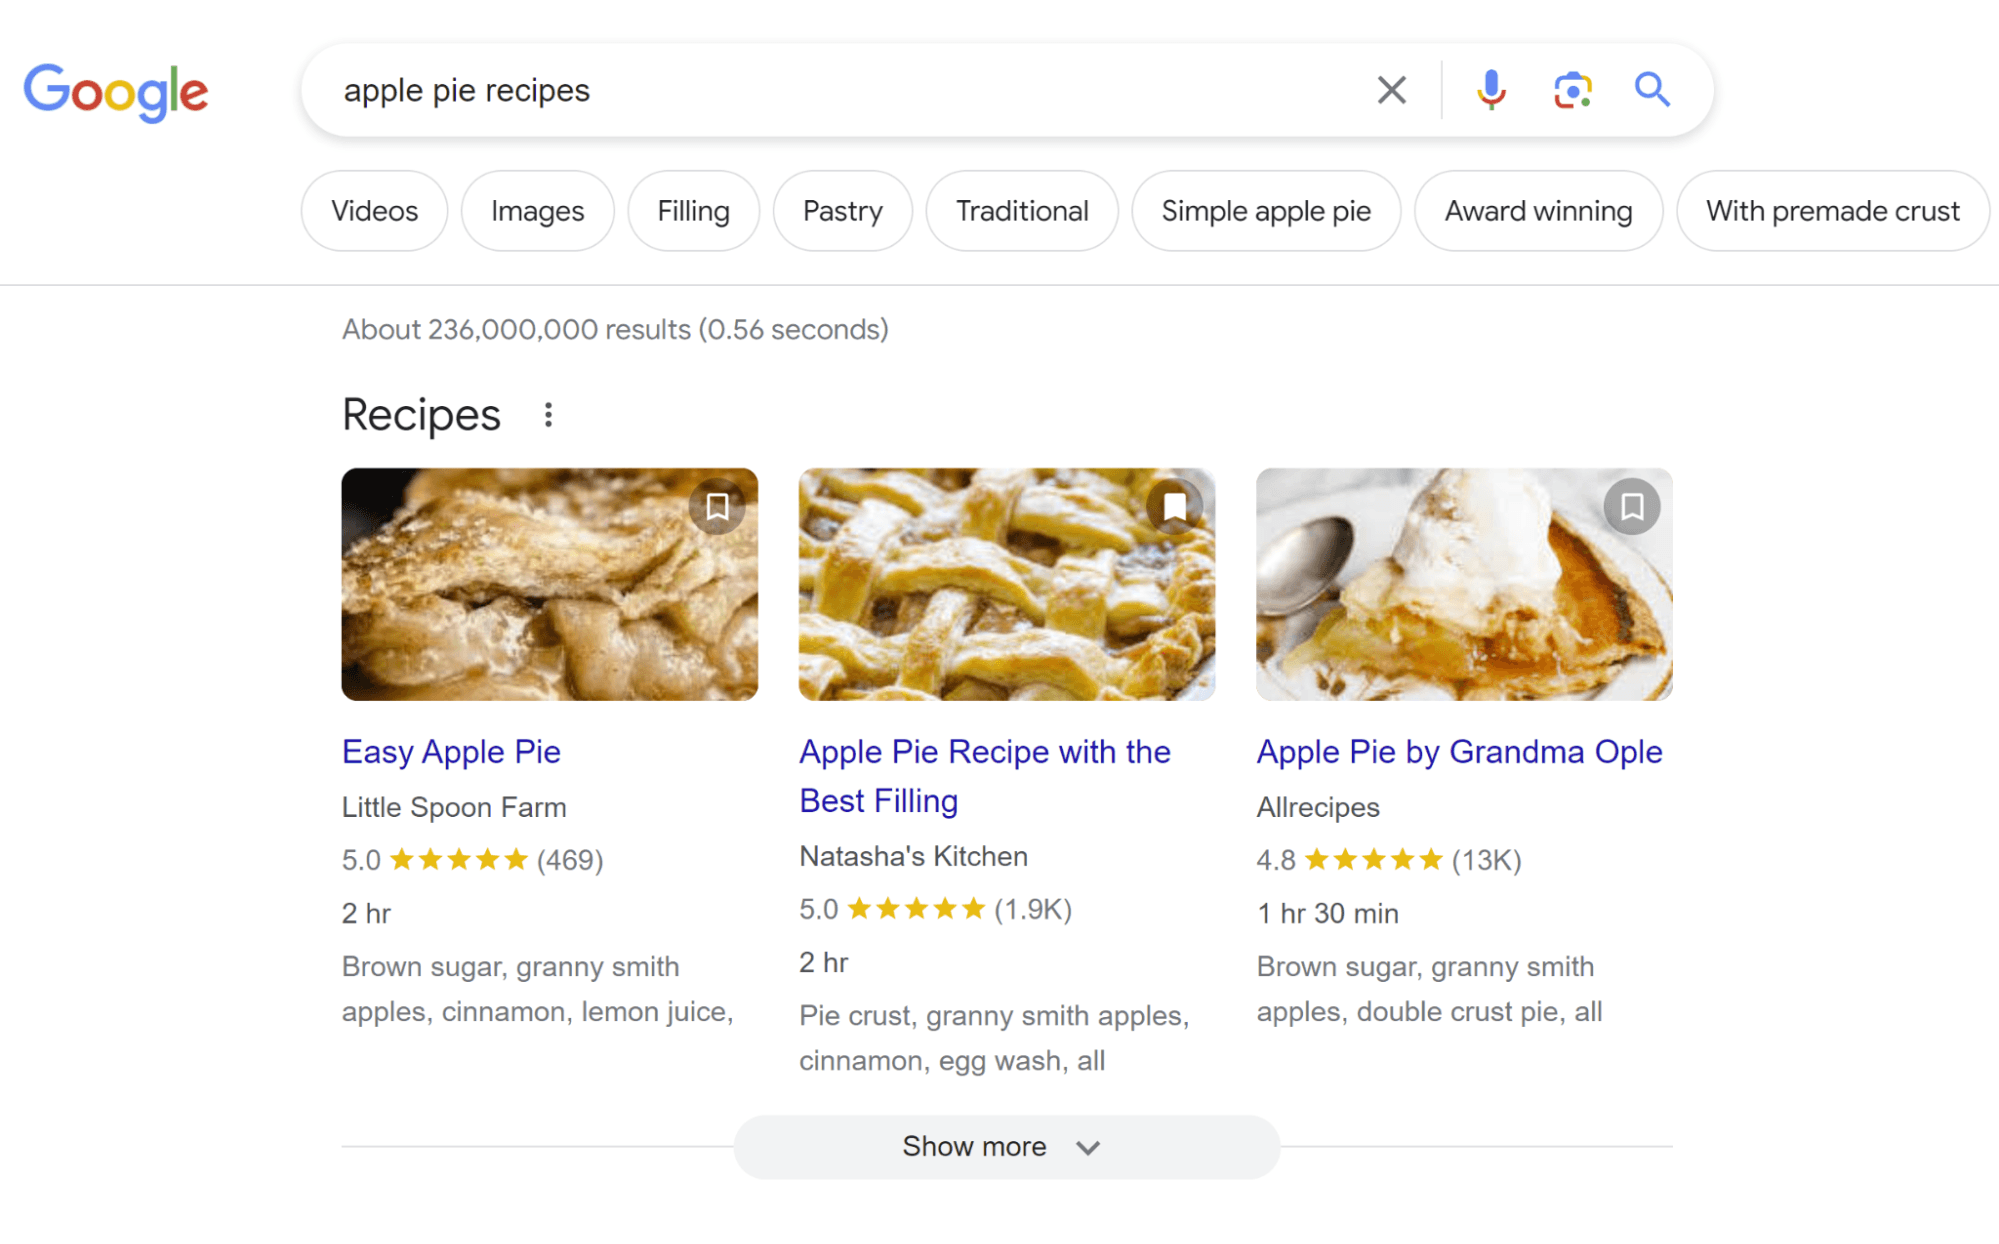Expand recipes with Show more

(x=1005, y=1147)
